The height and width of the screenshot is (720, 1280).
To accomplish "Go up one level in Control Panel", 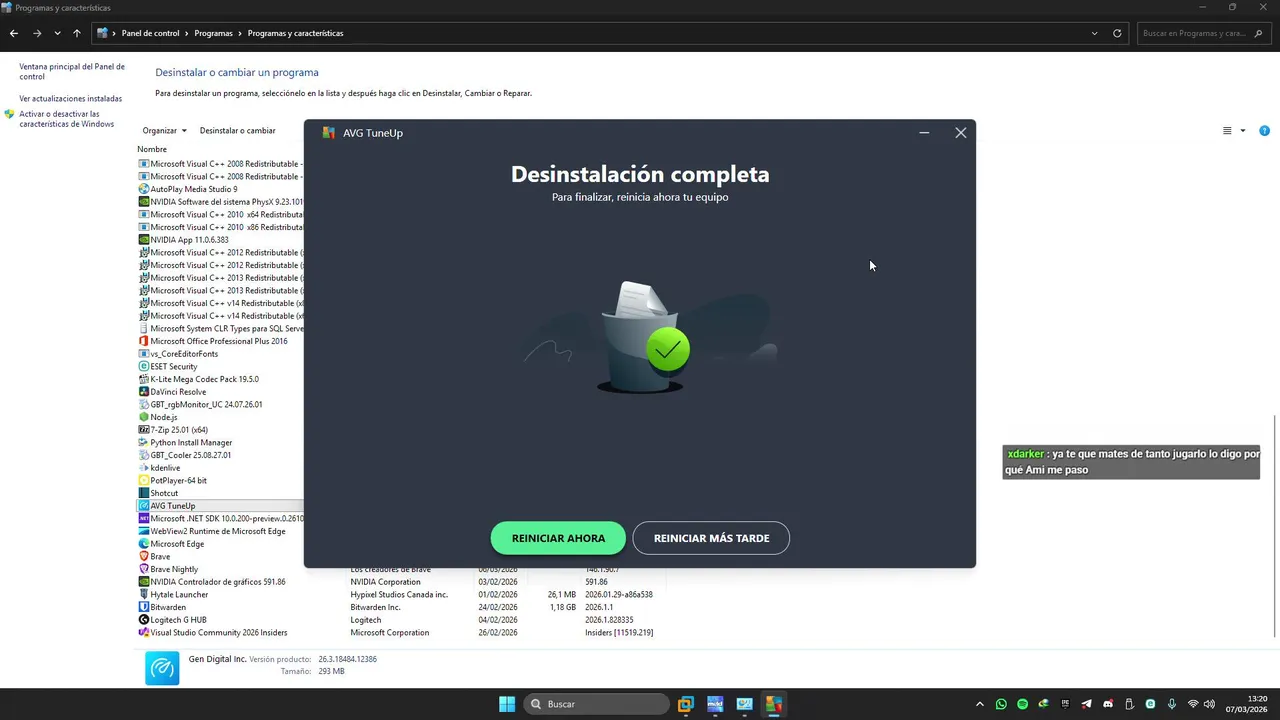I will pyautogui.click(x=77, y=33).
